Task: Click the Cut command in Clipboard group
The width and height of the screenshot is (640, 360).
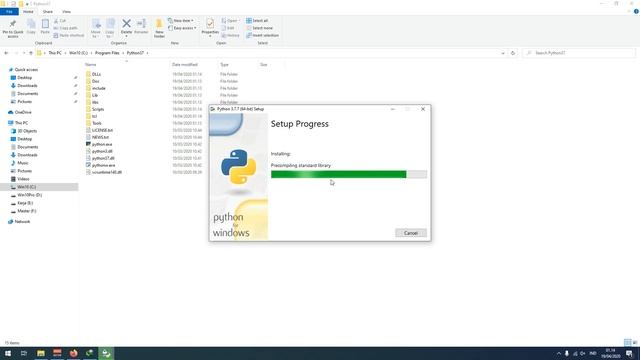Action: tap(60, 20)
